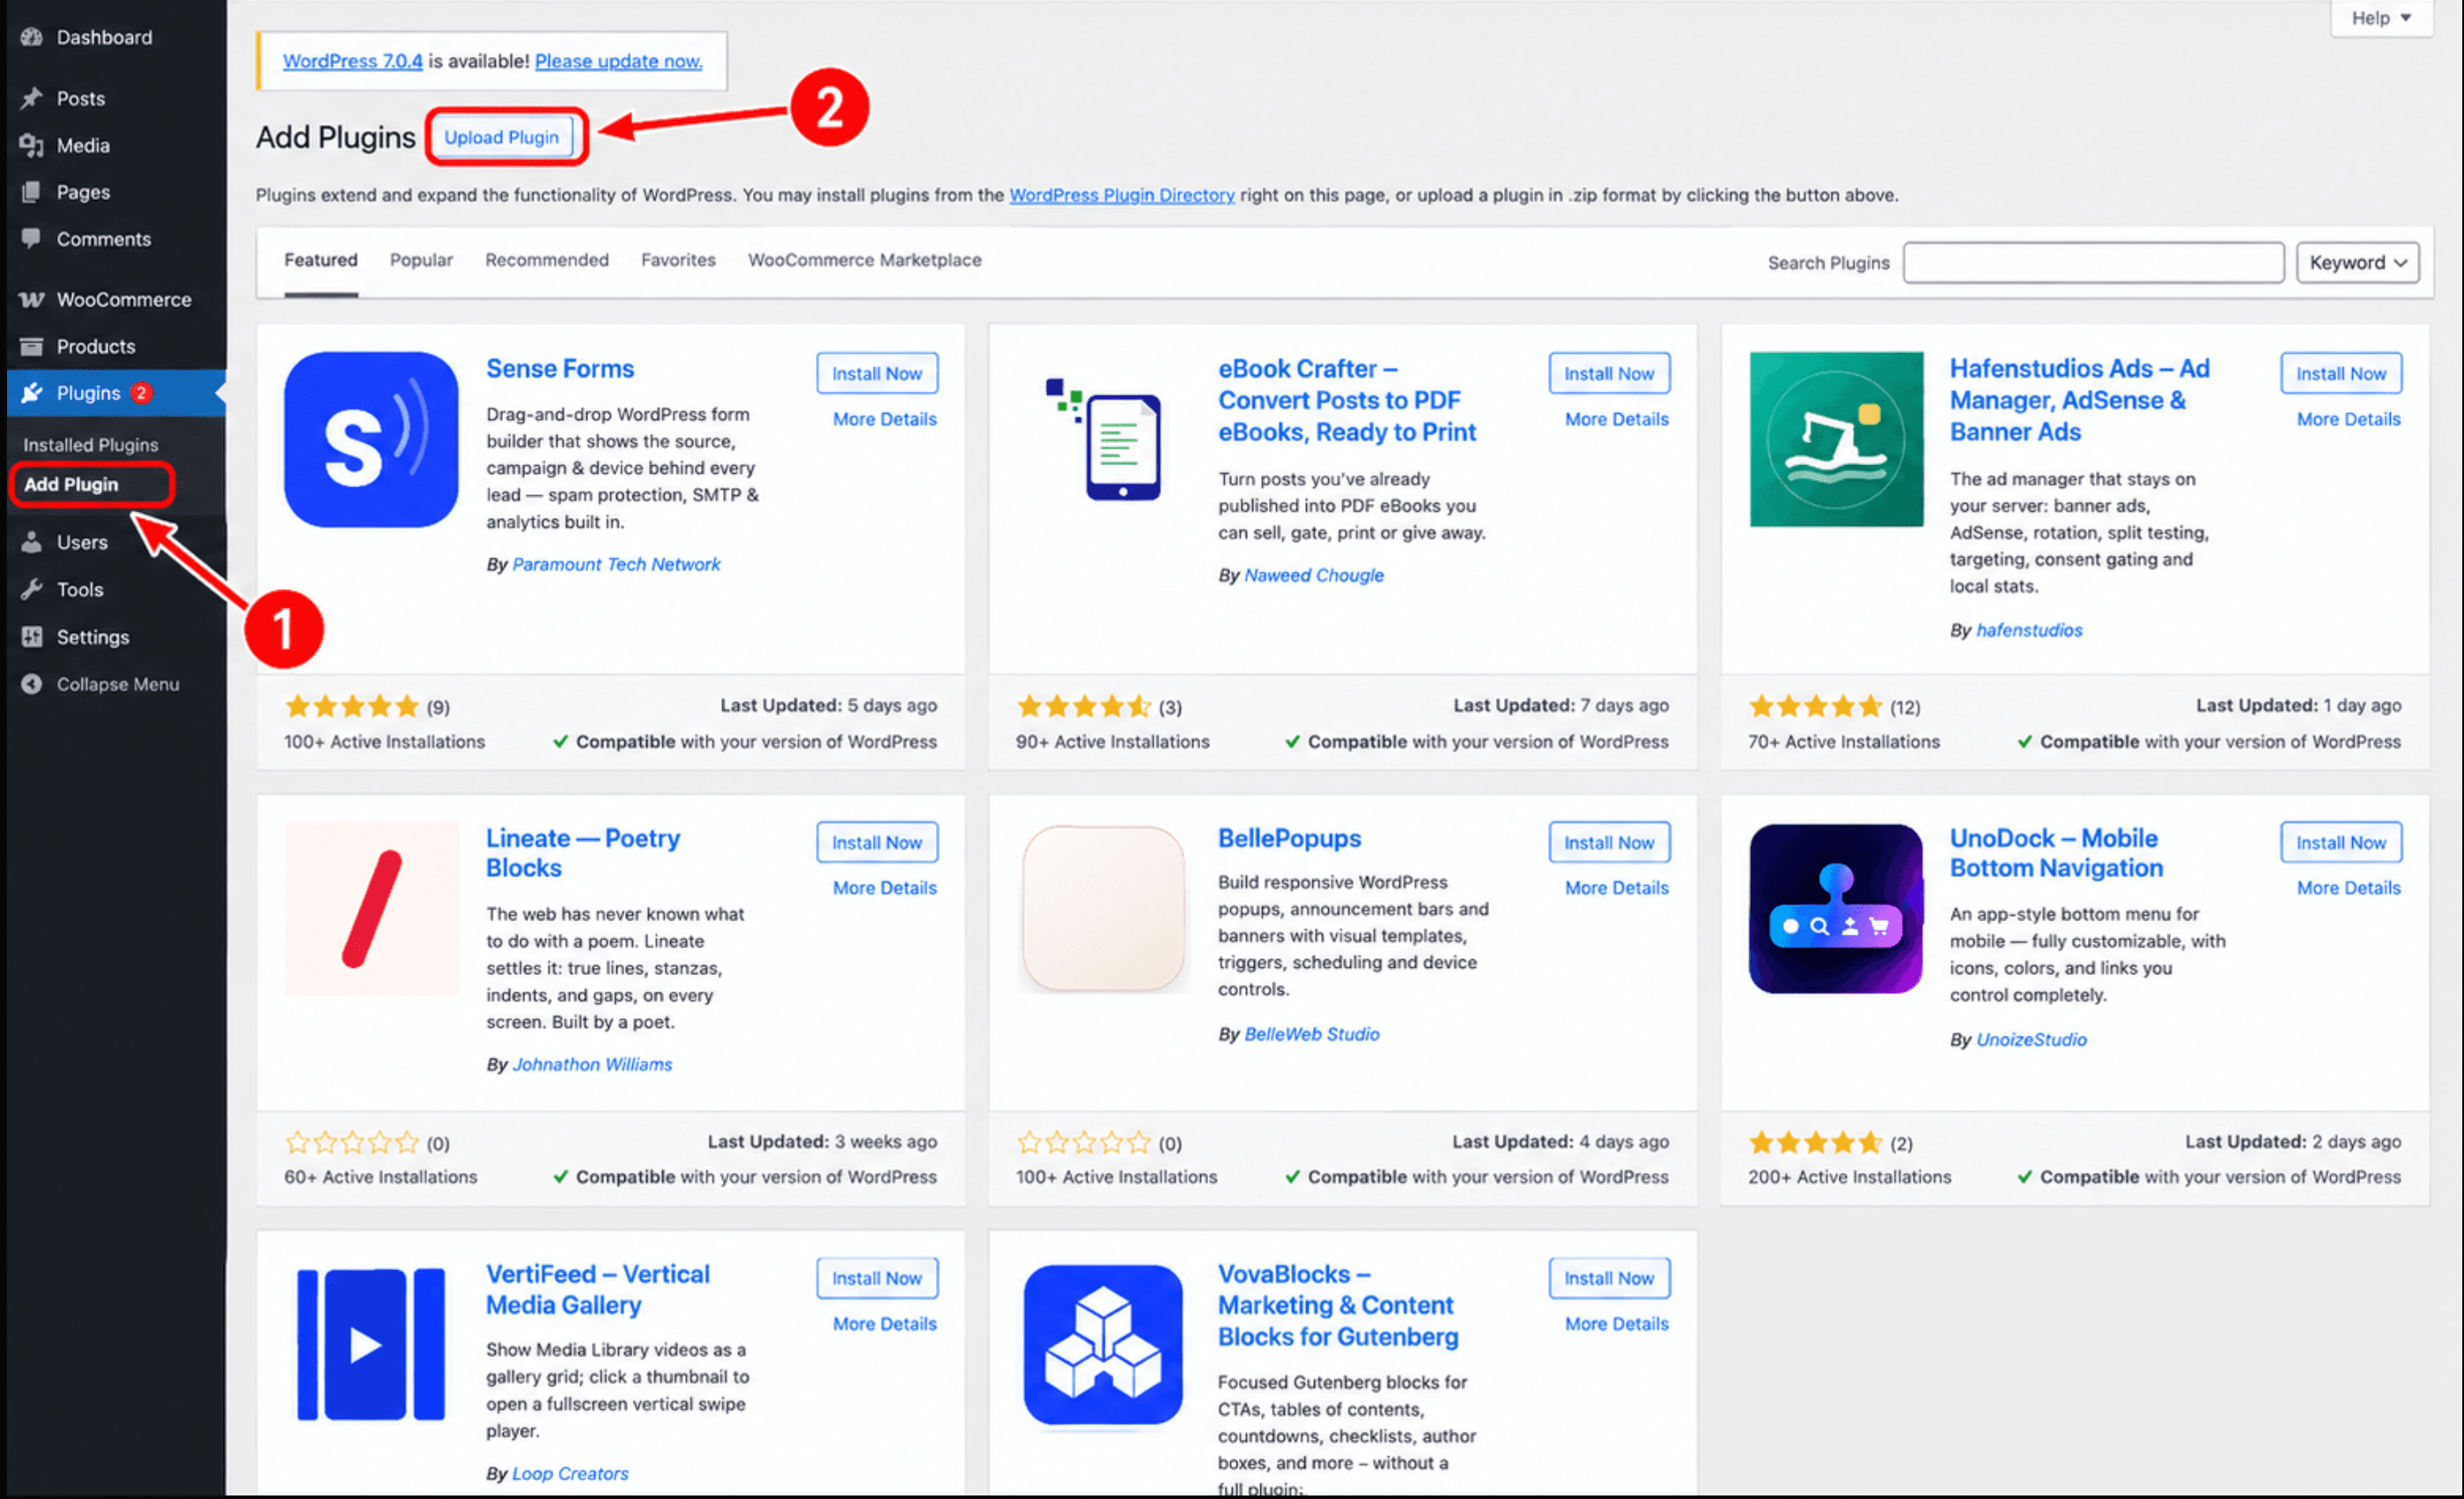
Task: Open the WooCommerce Marketplace tab
Action: tap(865, 260)
